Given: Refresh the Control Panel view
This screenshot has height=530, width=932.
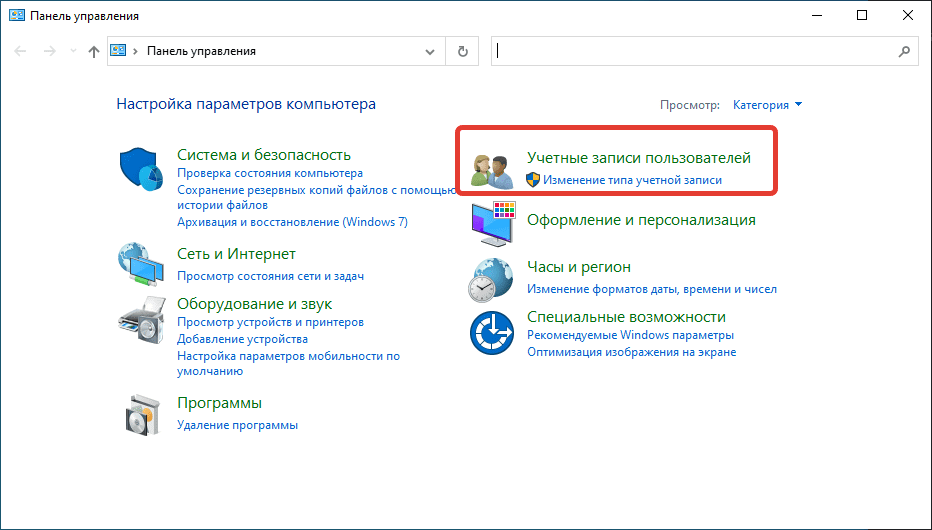Looking at the screenshot, I should point(462,51).
